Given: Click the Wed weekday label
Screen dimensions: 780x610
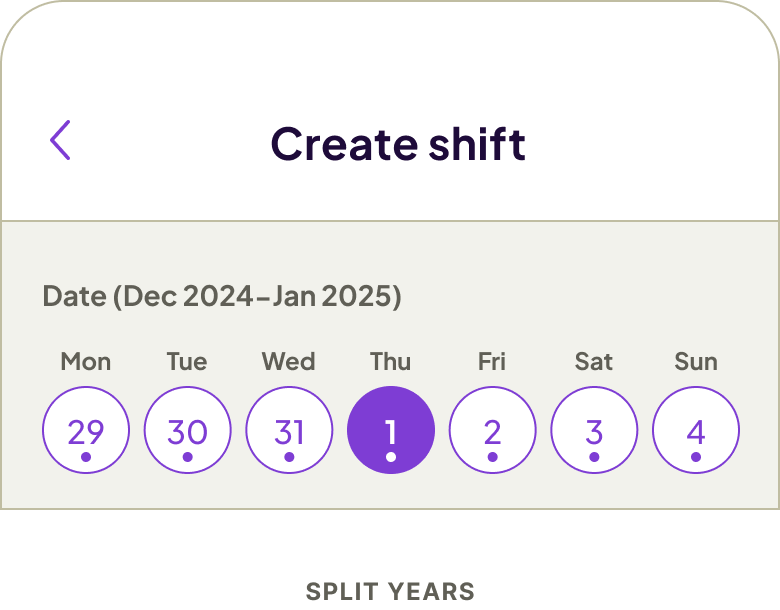Looking at the screenshot, I should [x=289, y=361].
